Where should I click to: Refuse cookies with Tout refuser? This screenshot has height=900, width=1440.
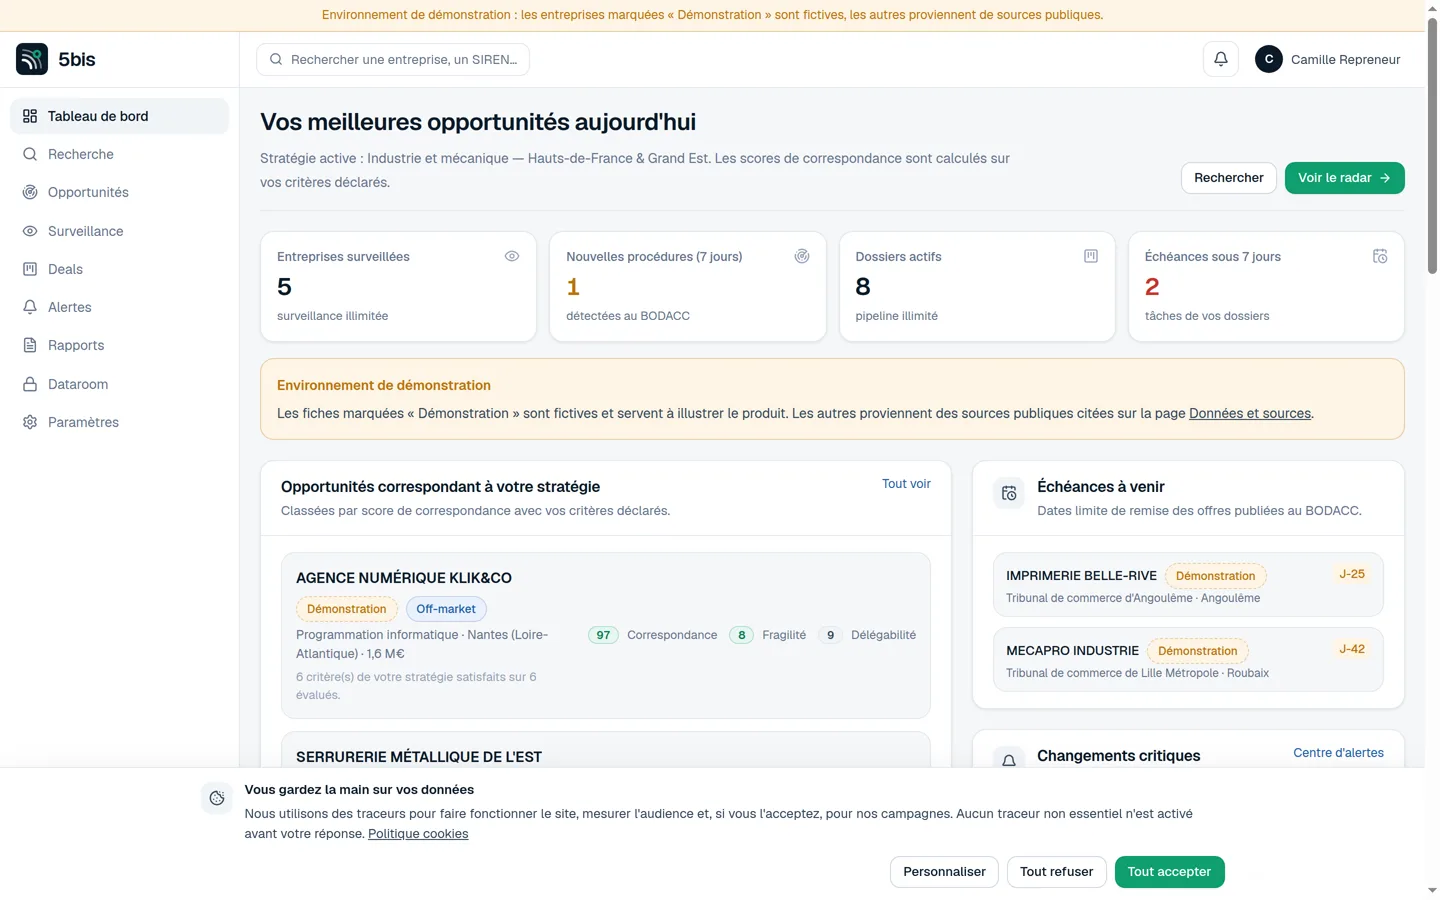pos(1057,872)
